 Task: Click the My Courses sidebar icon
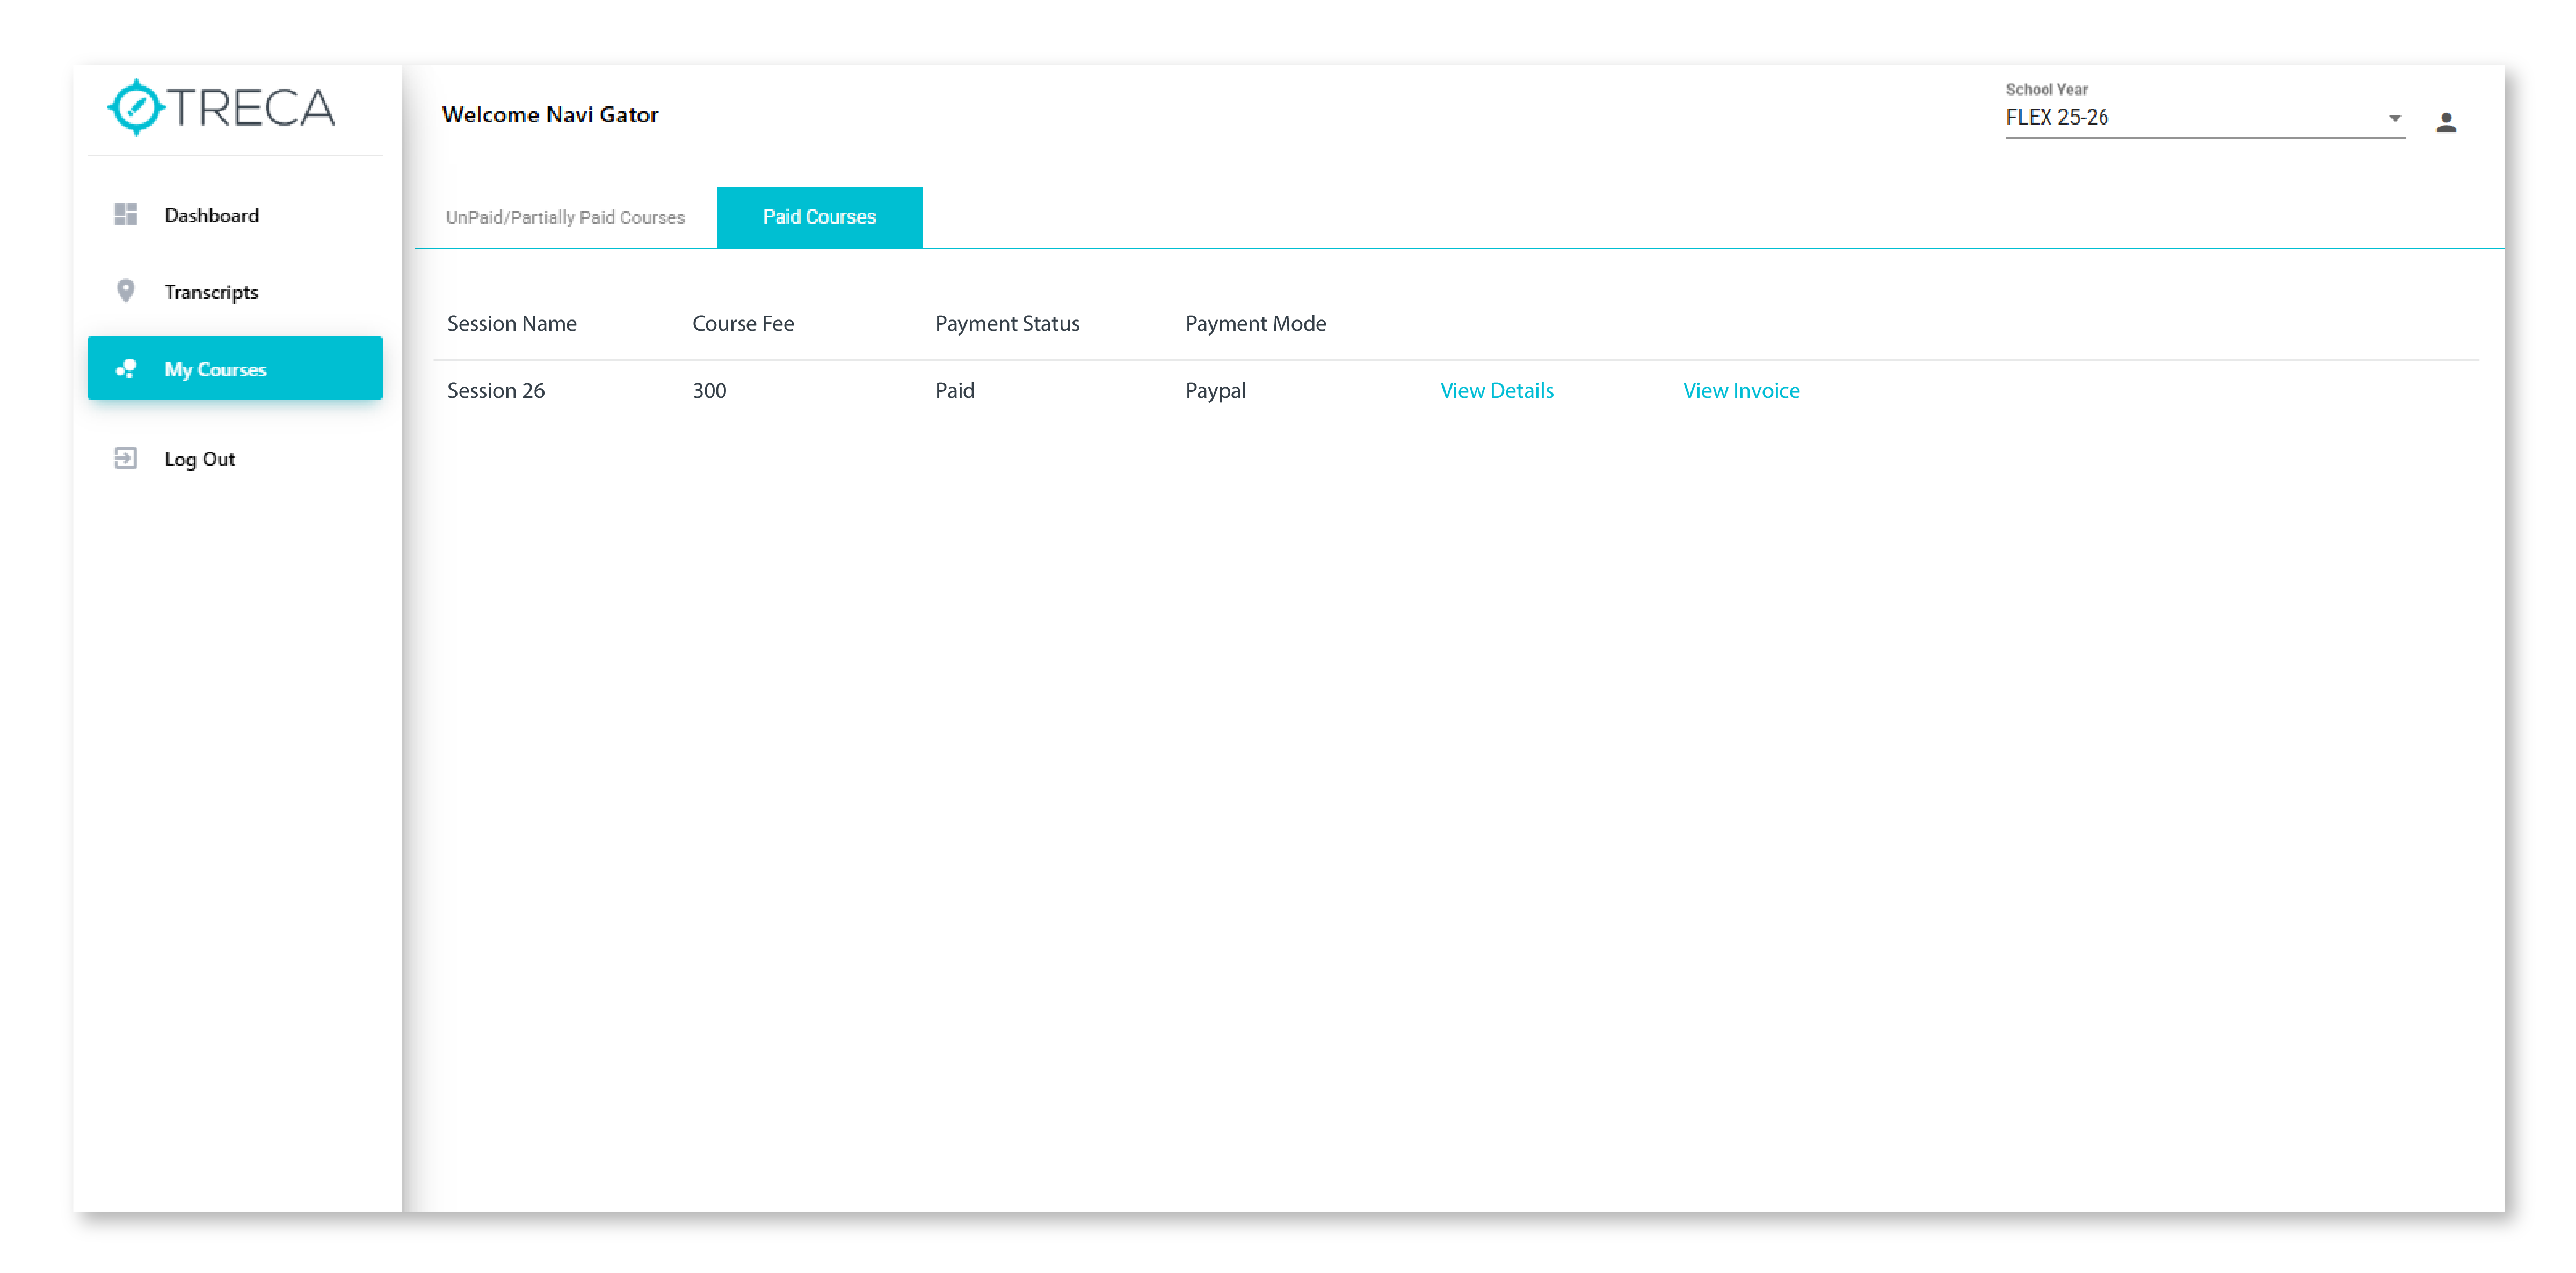click(x=126, y=368)
